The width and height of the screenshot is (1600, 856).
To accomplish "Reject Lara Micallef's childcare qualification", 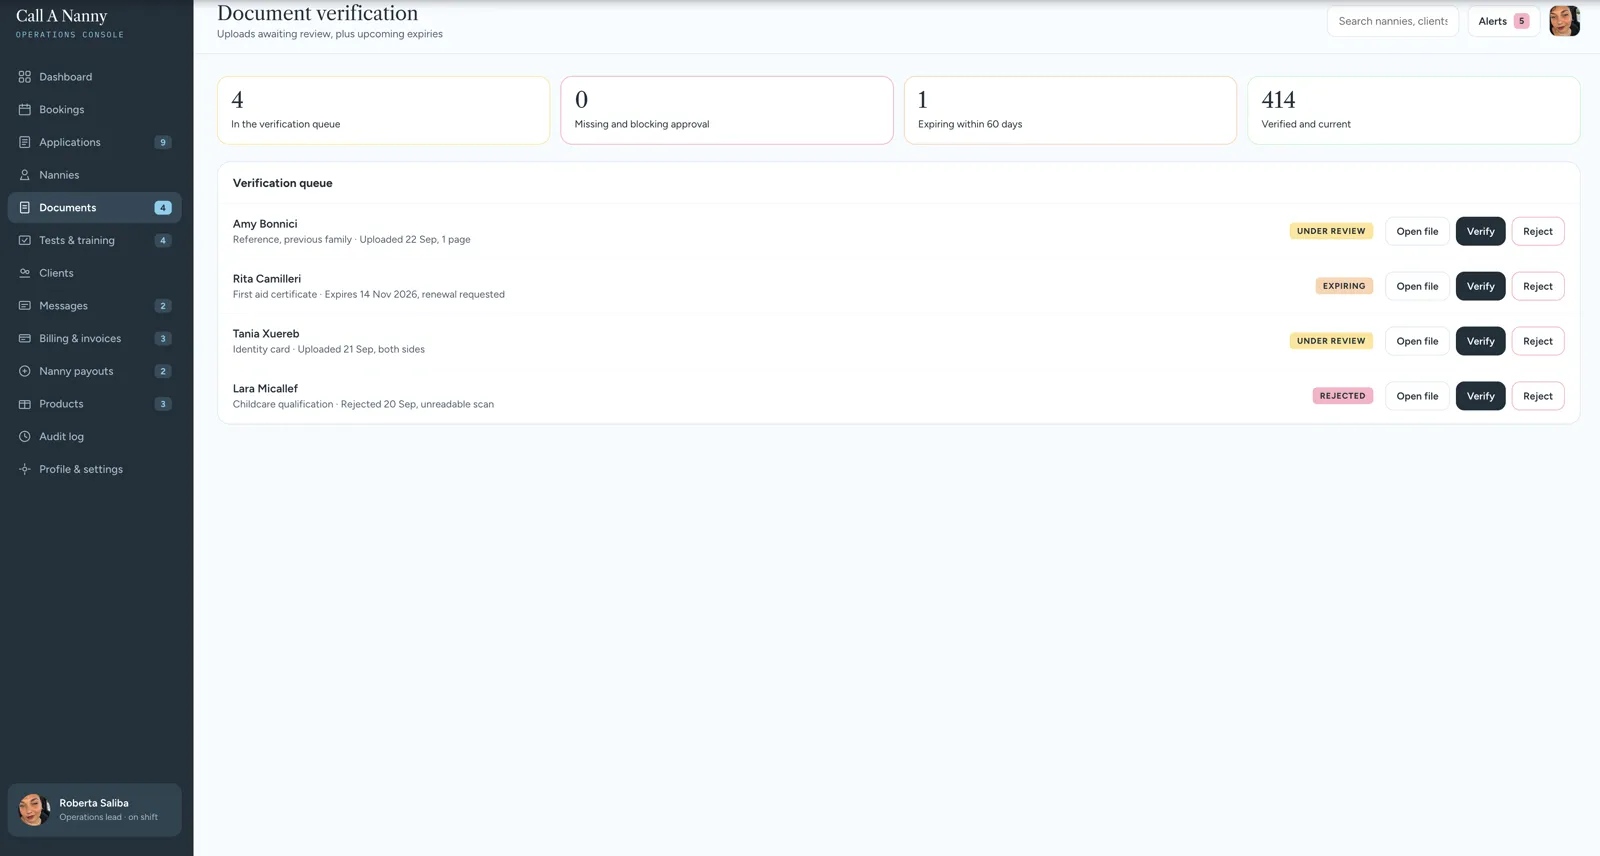I will tap(1537, 396).
